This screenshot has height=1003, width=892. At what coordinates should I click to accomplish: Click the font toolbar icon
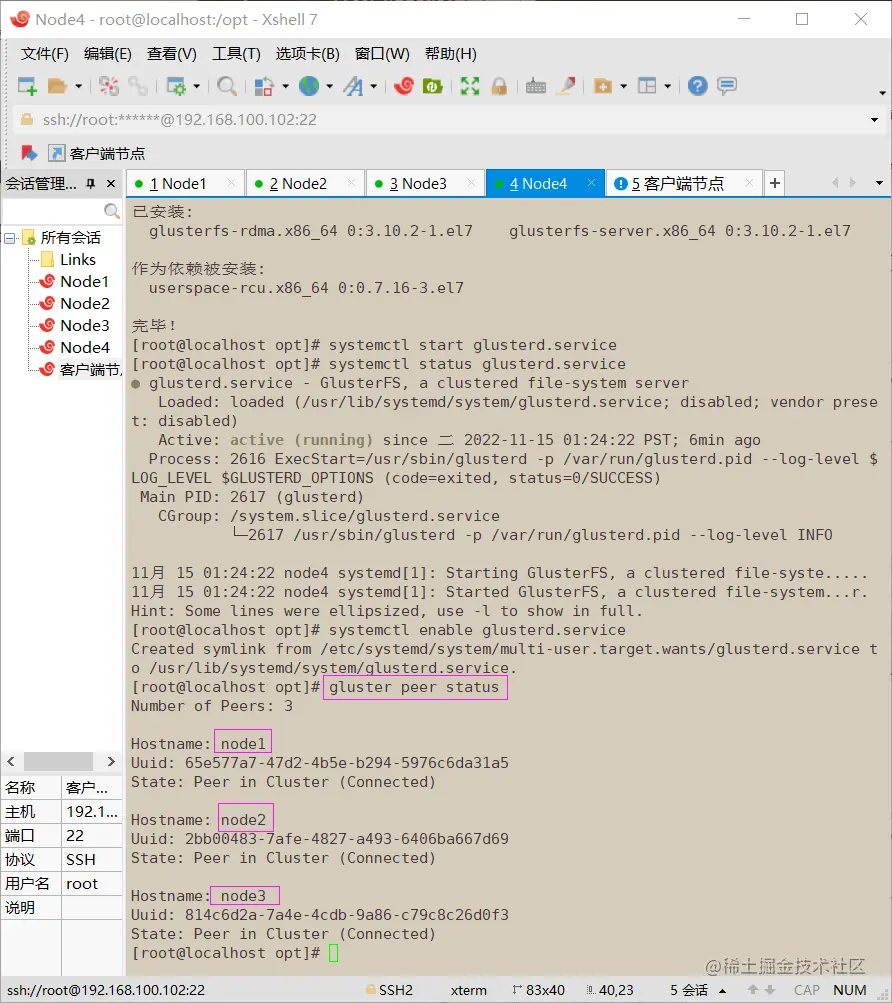point(353,86)
